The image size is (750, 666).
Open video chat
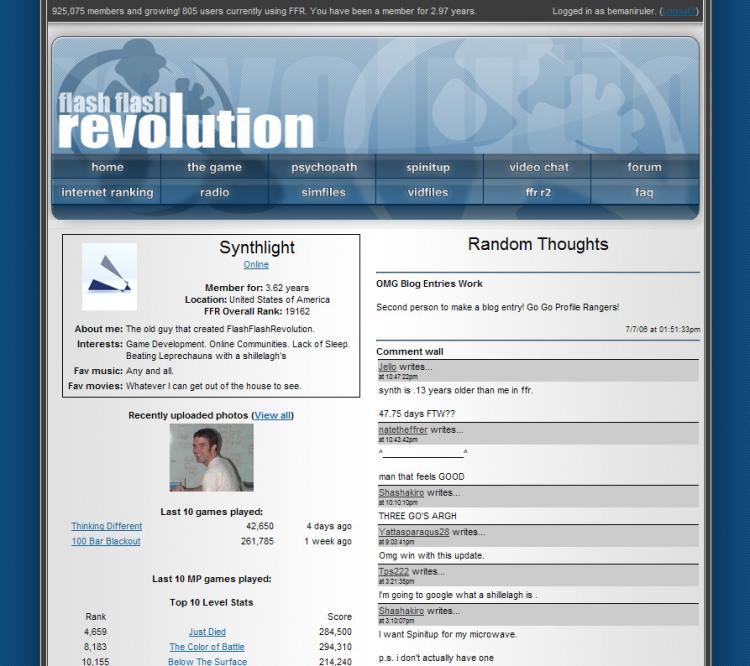coord(539,167)
